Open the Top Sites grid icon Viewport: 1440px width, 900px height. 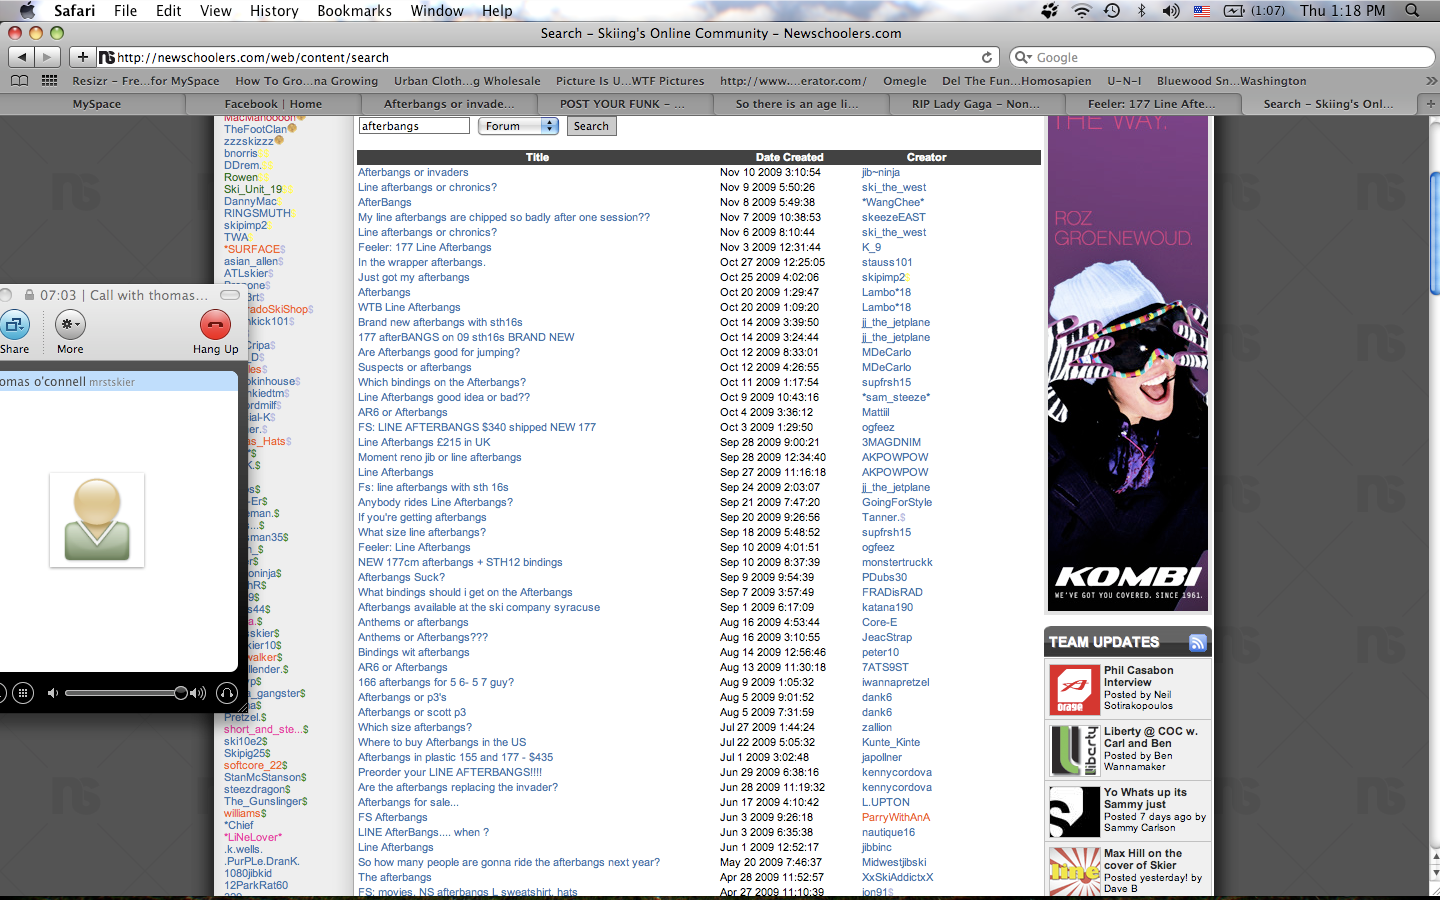tap(49, 81)
